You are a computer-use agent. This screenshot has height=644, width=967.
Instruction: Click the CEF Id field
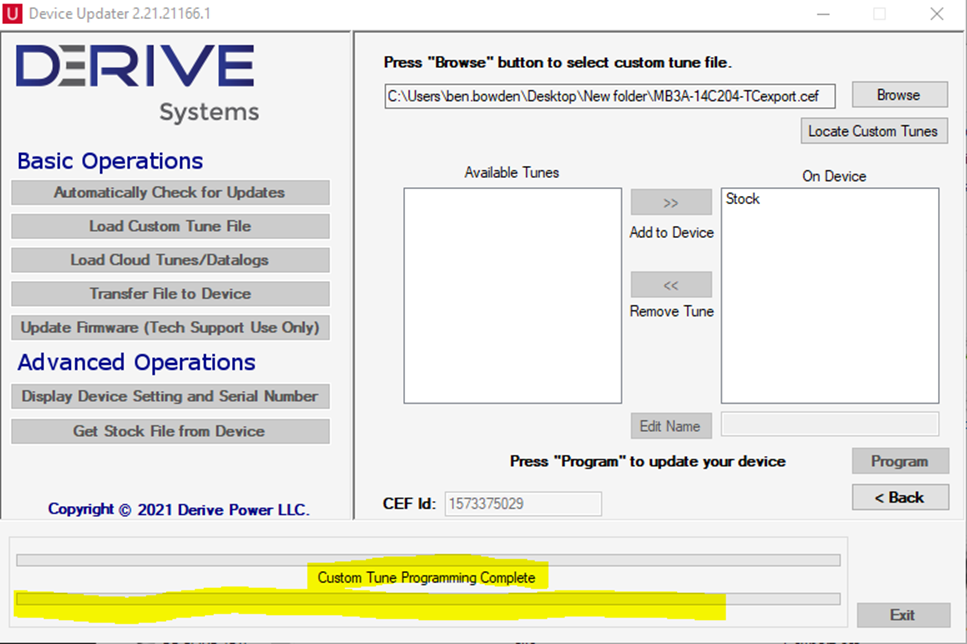click(523, 504)
